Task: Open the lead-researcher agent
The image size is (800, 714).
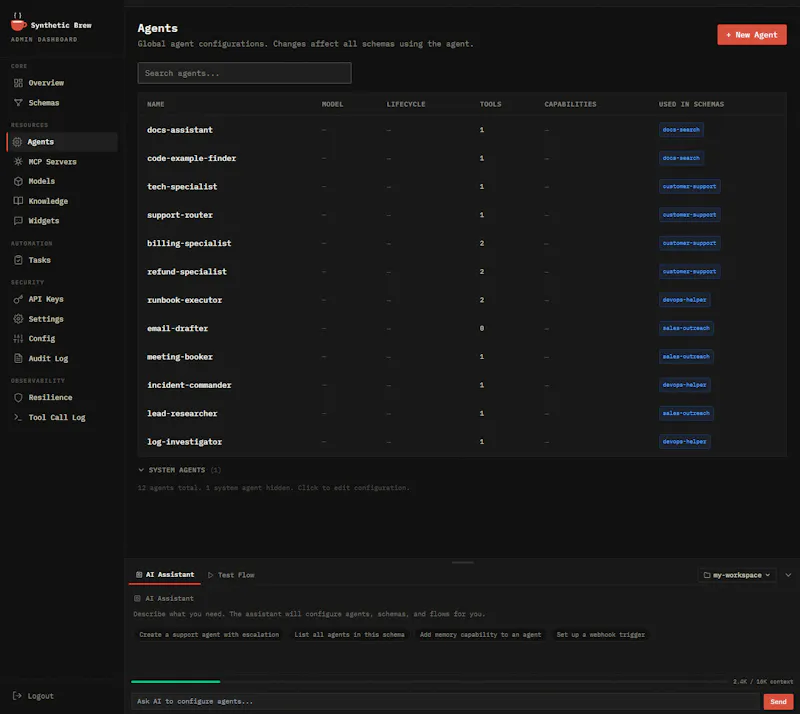Action: click(462, 413)
